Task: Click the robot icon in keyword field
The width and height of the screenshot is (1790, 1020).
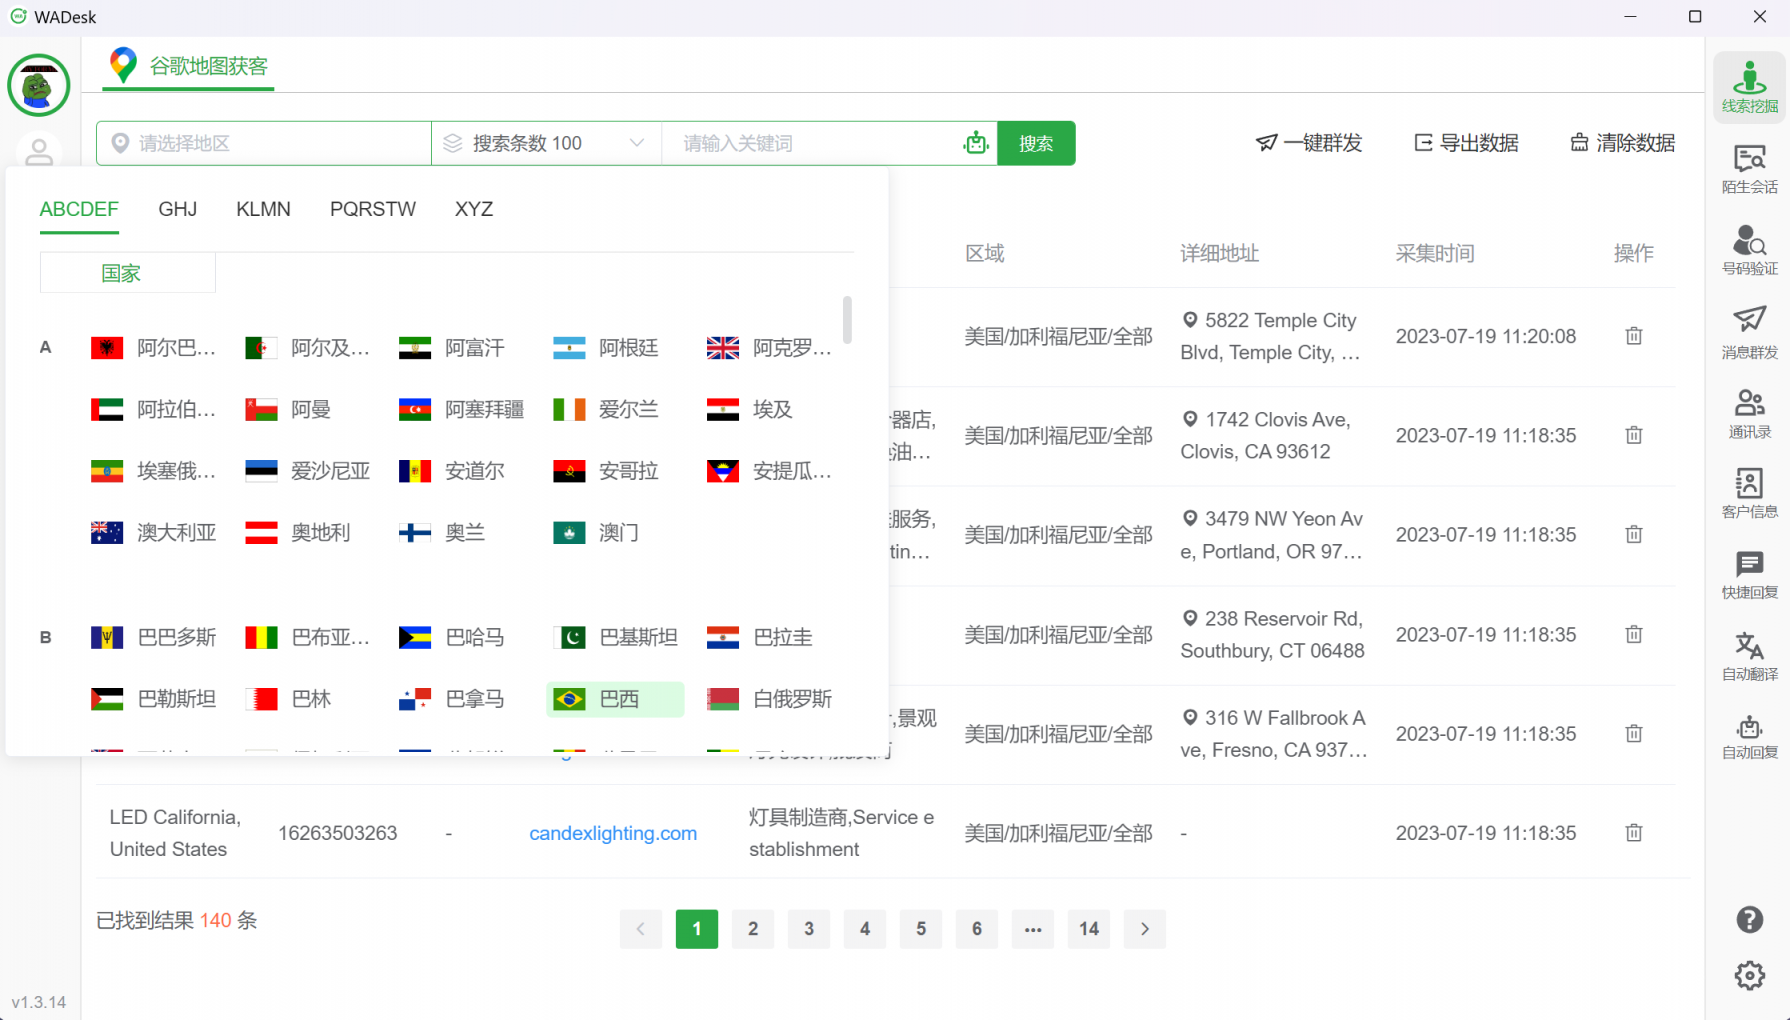Action: (975, 143)
